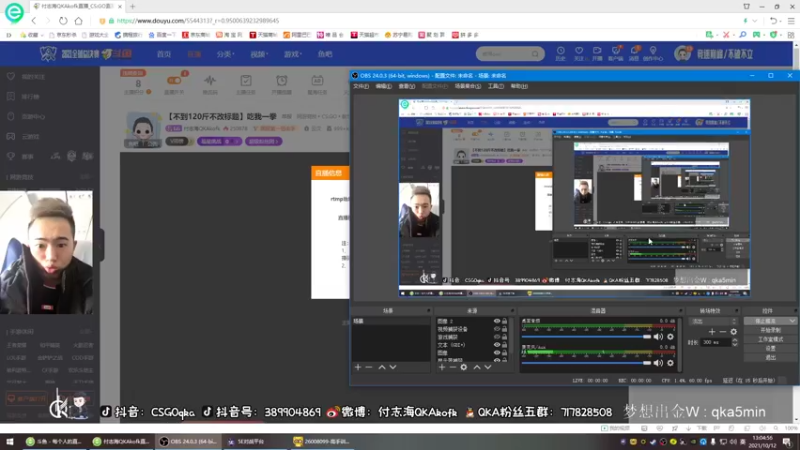Viewport: 800px width, 450px height.
Task: Toggle visibility eye for the 图像 source
Action: point(496,353)
